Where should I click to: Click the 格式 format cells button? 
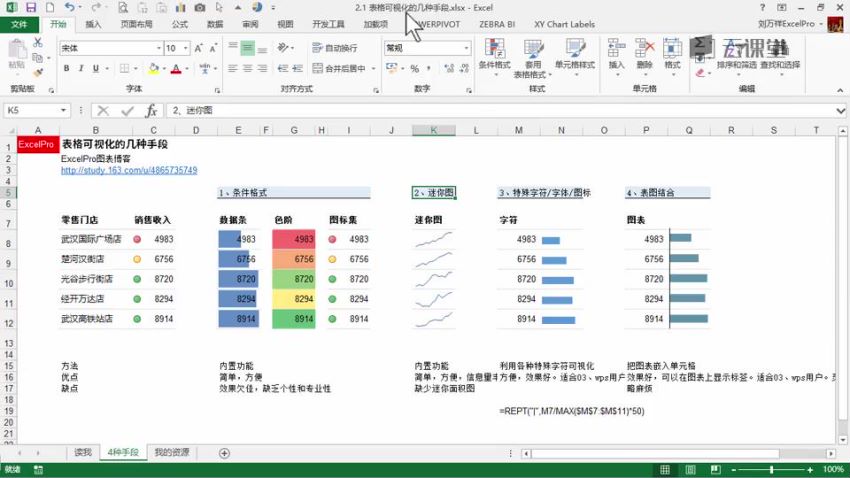coord(672,56)
